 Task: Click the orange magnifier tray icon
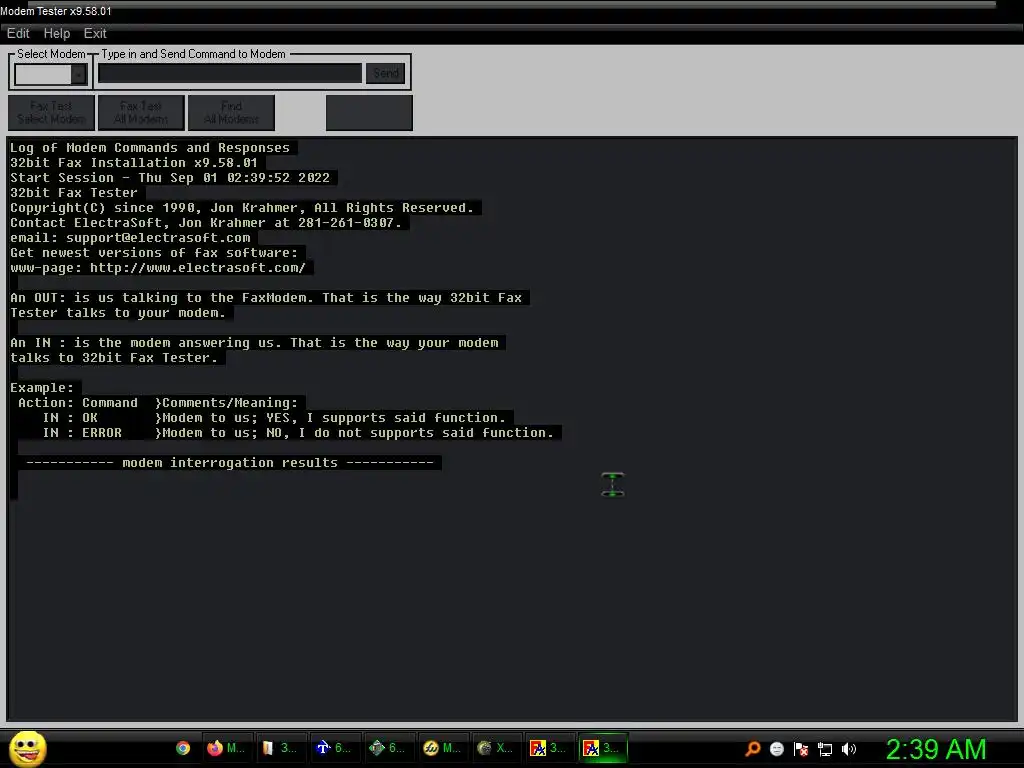(753, 748)
